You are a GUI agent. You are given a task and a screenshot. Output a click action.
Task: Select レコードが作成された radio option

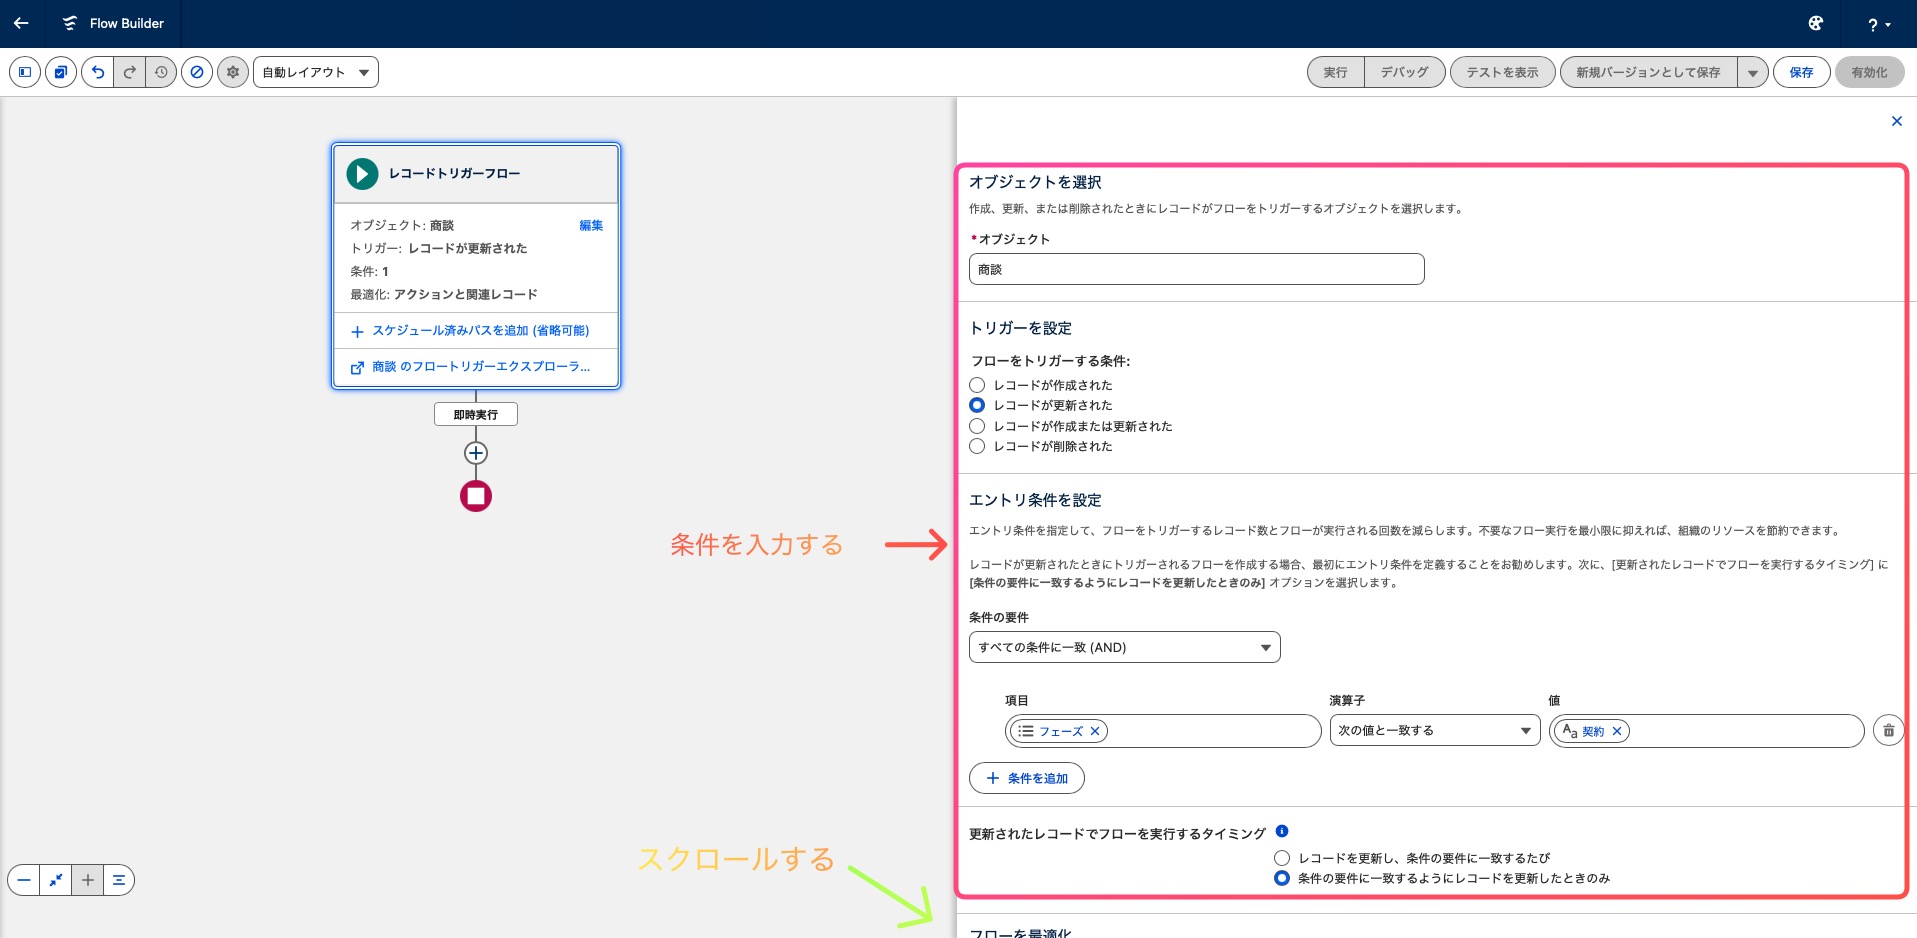pyautogui.click(x=977, y=385)
